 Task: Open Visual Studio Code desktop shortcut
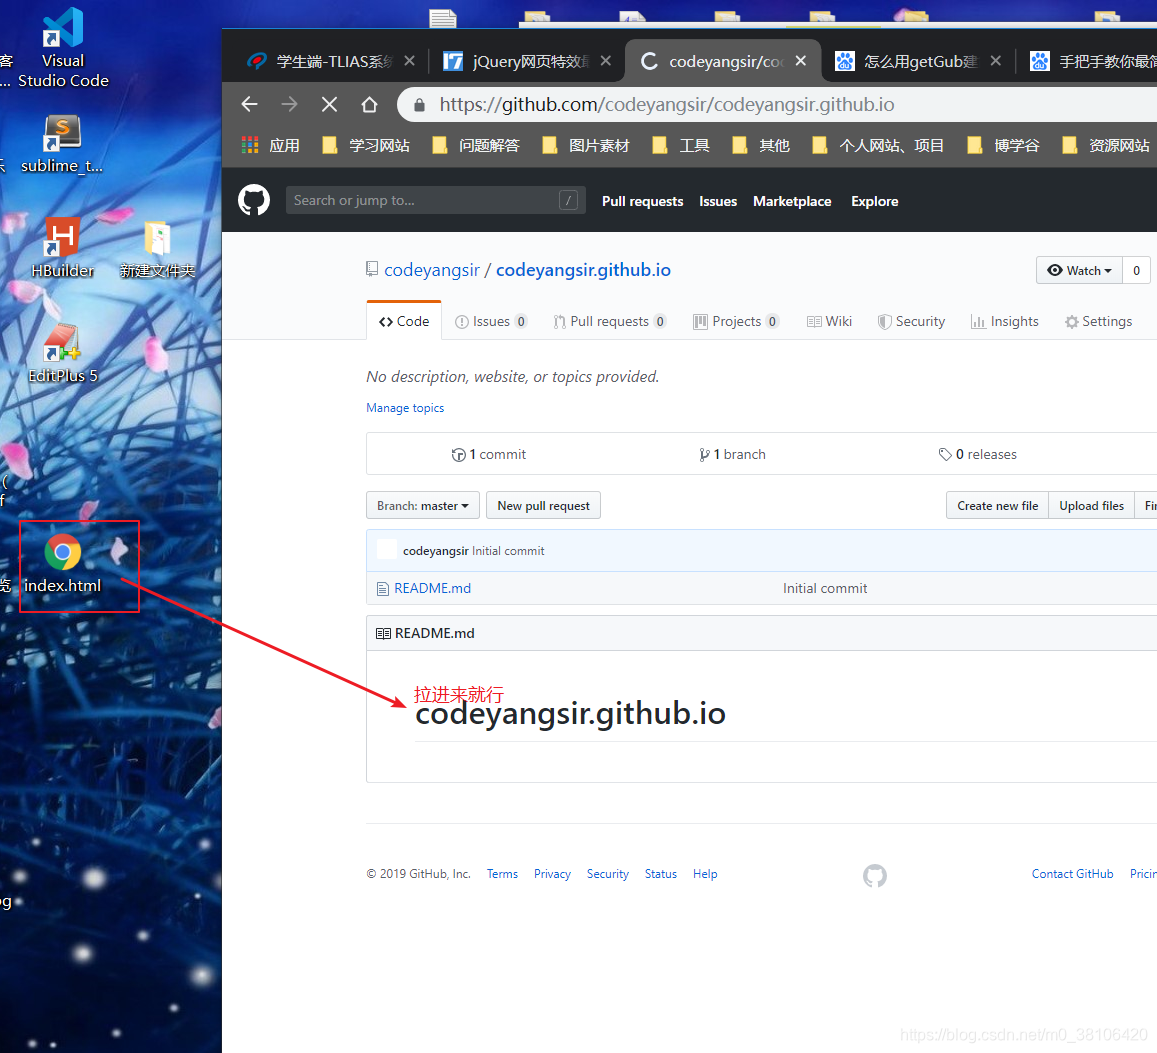63,48
